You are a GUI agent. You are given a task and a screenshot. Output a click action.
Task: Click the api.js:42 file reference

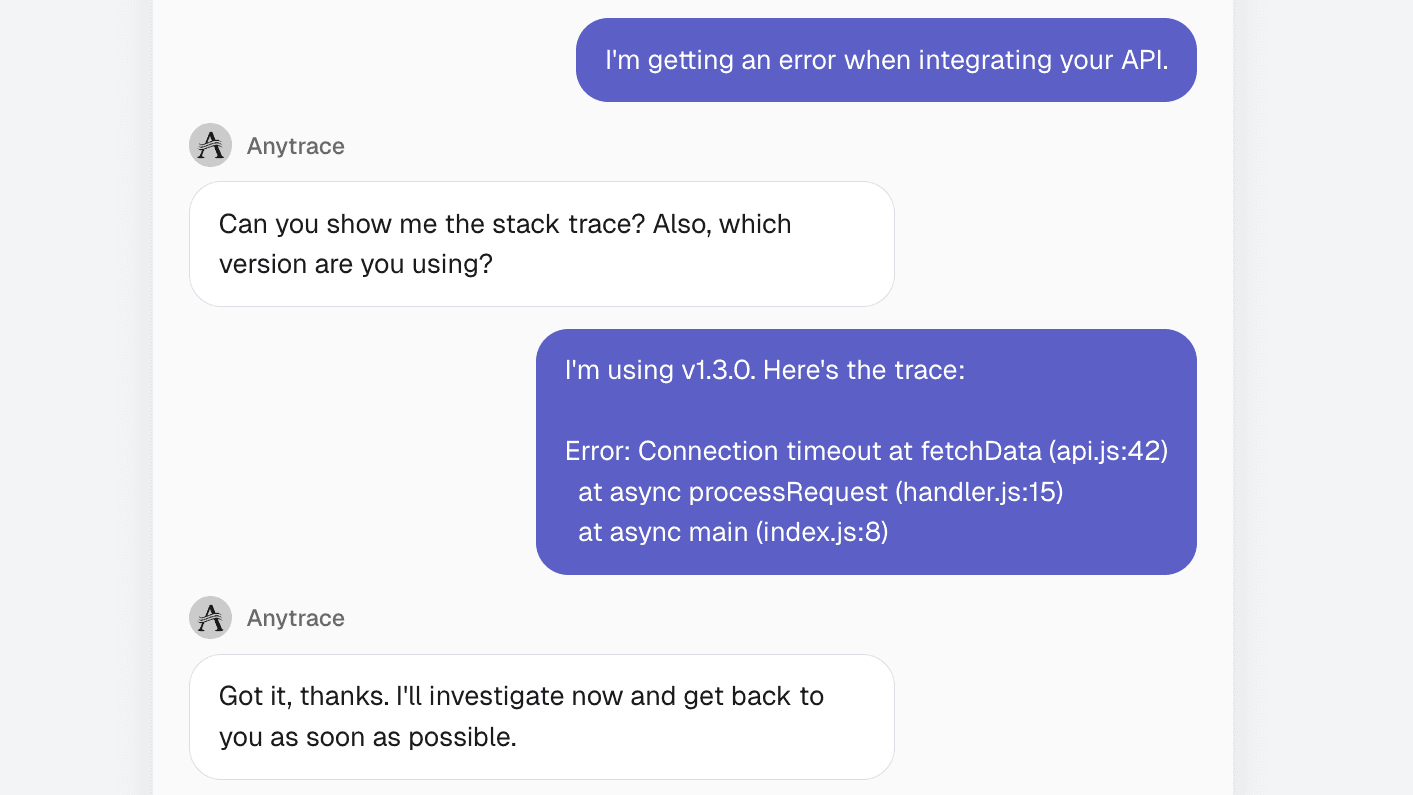[1108, 451]
